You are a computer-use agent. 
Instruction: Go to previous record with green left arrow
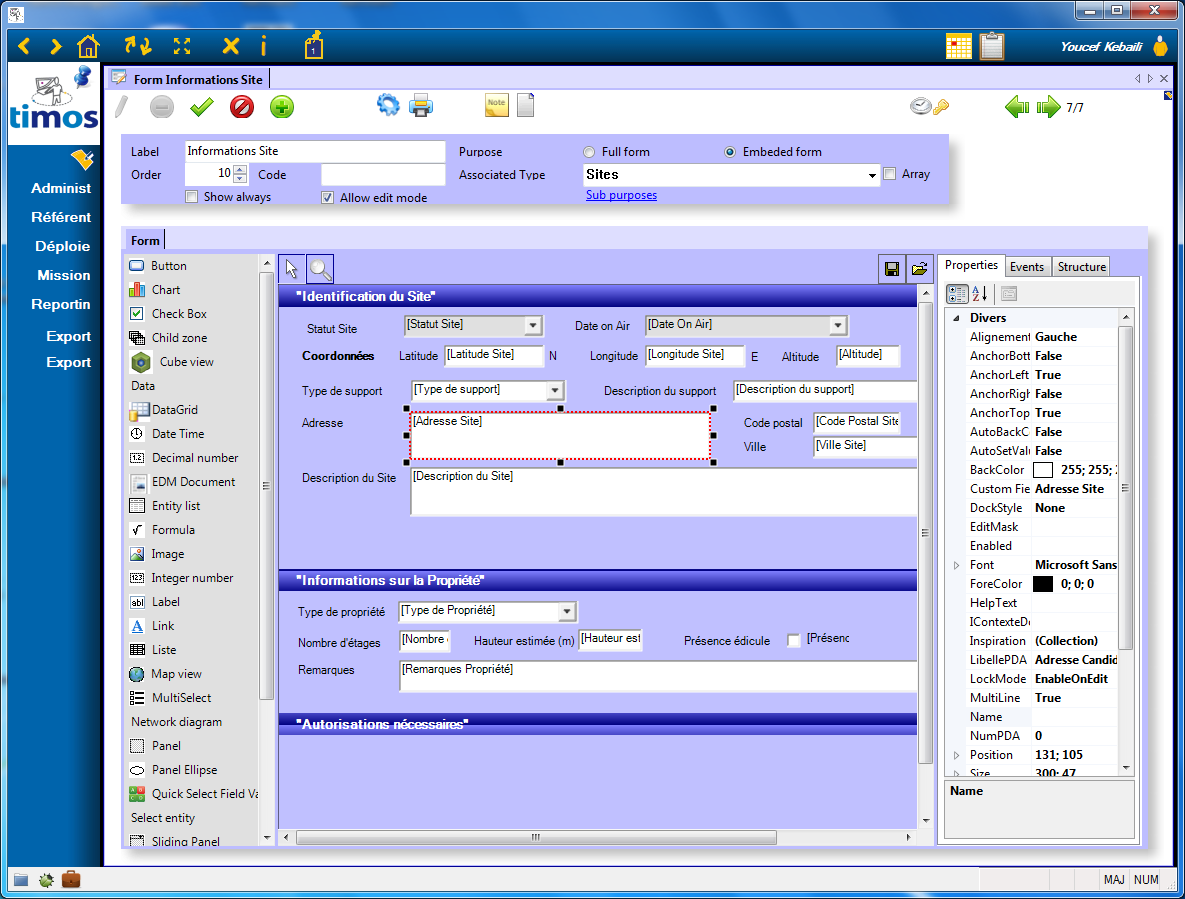coord(1016,107)
